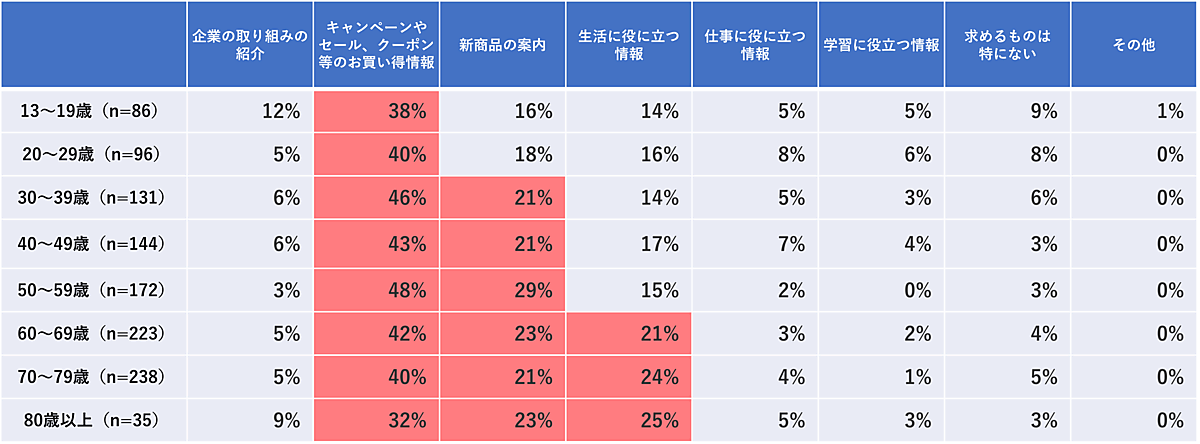Click the 新商品の案内 column header
1200x444 pixels.
[502, 46]
